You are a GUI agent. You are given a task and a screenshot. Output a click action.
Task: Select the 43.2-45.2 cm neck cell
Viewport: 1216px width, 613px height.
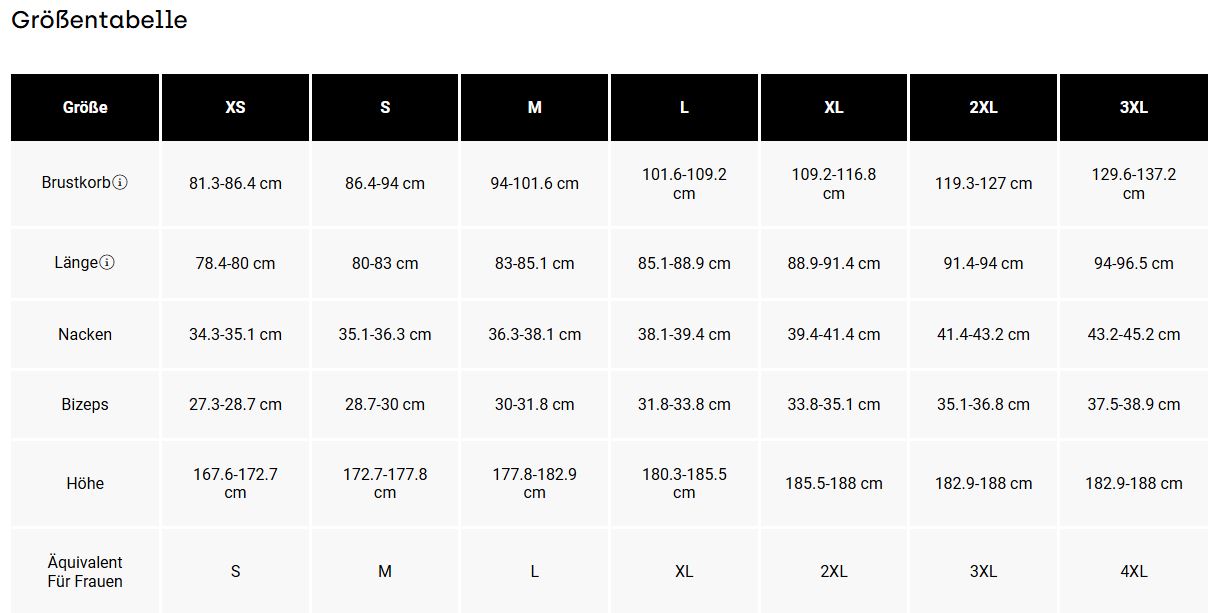[1133, 335]
